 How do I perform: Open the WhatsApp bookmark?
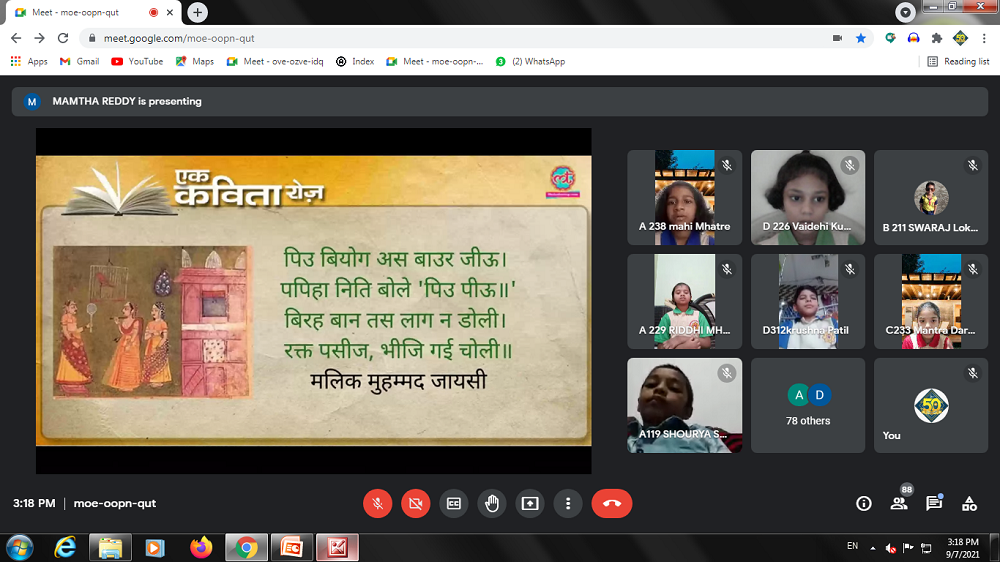[x=530, y=61]
